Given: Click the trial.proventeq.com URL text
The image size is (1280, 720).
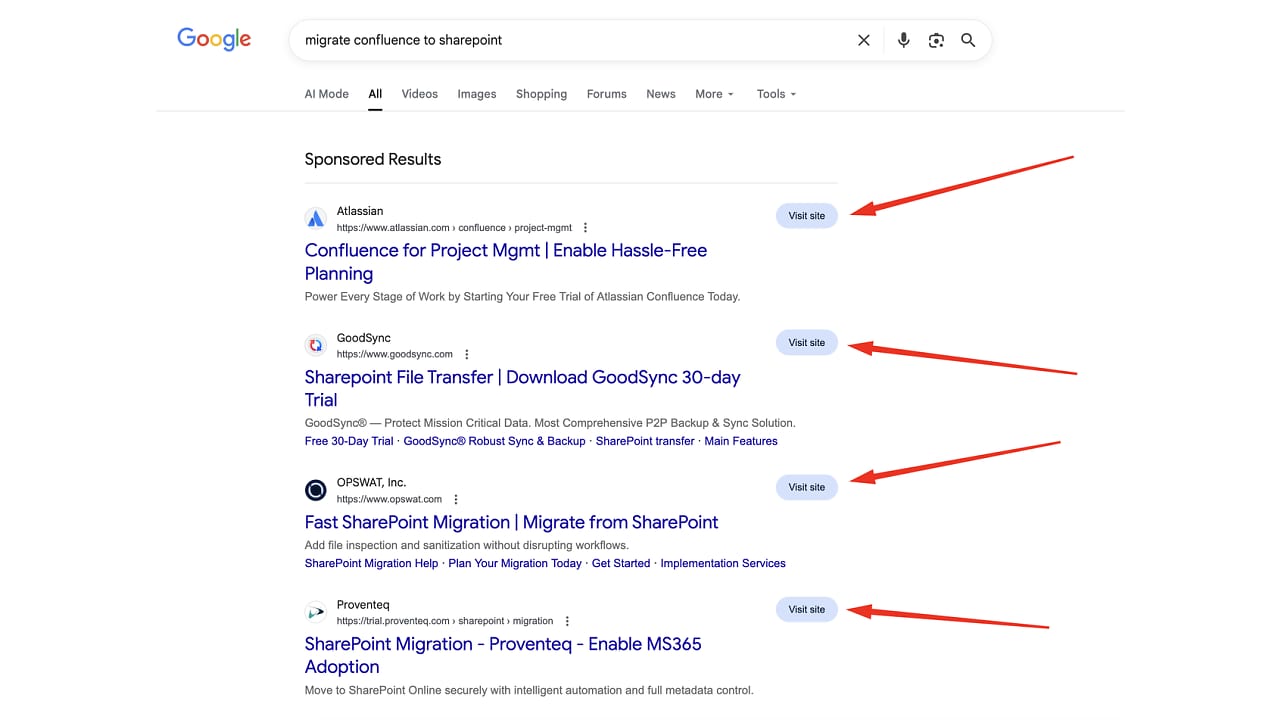Looking at the screenshot, I should click(445, 622).
